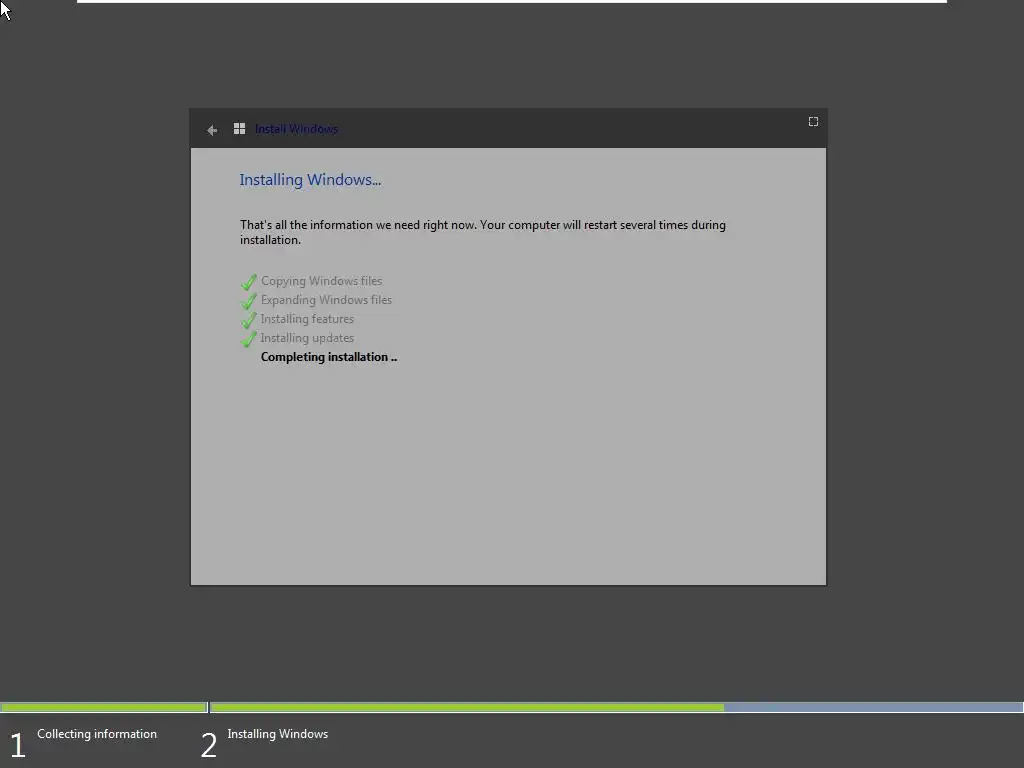Click the Expanding Windows files step text
Screen dimensions: 1024x768
click(x=326, y=300)
